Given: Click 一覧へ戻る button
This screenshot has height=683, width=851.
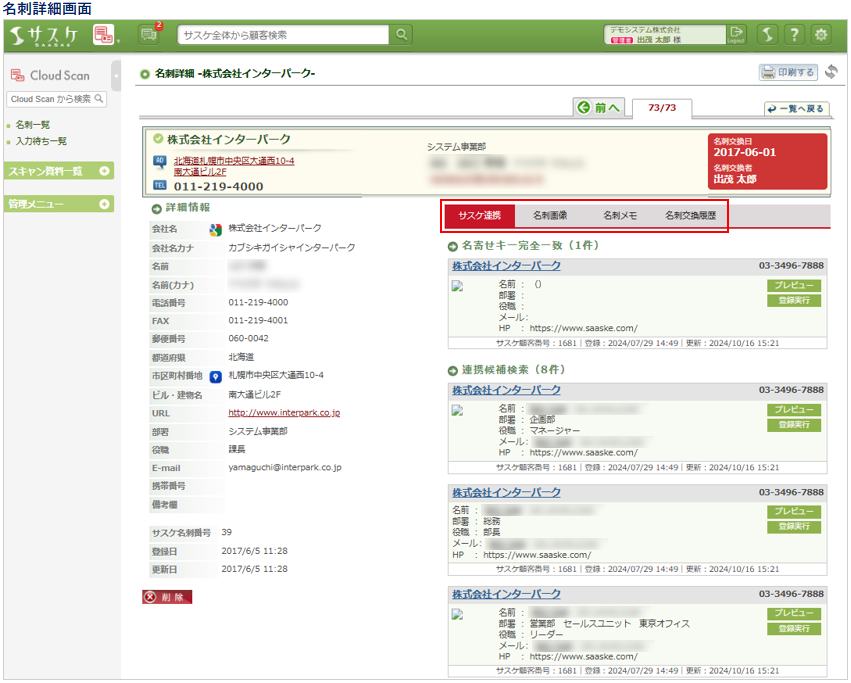Looking at the screenshot, I should point(797,109).
